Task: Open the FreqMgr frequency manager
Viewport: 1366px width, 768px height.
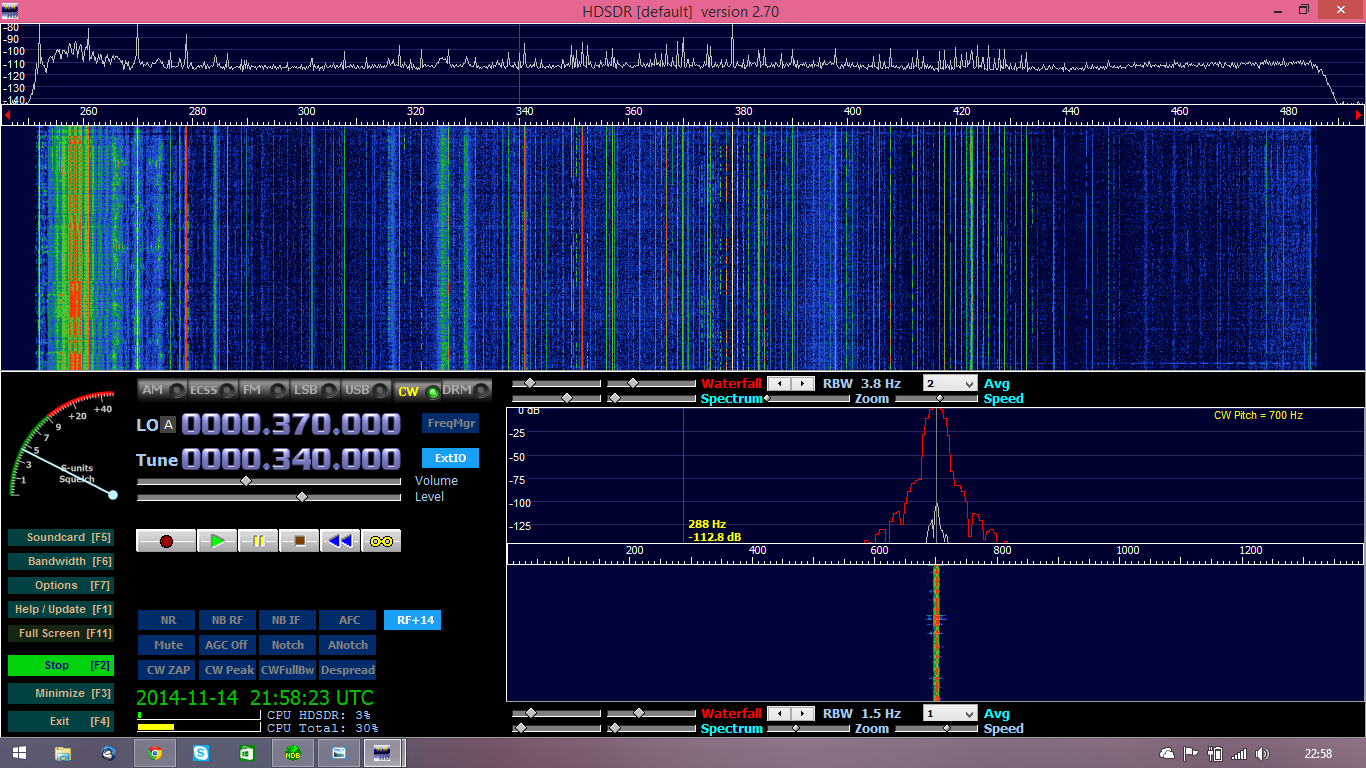Action: (x=450, y=423)
